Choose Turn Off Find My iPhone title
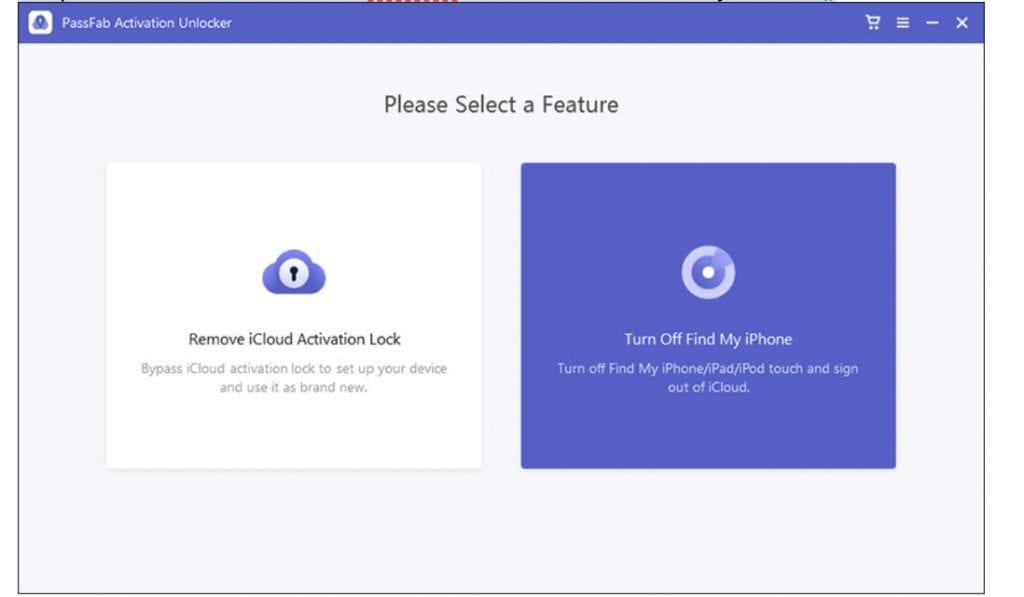The height and width of the screenshot is (597, 1024). coord(708,339)
